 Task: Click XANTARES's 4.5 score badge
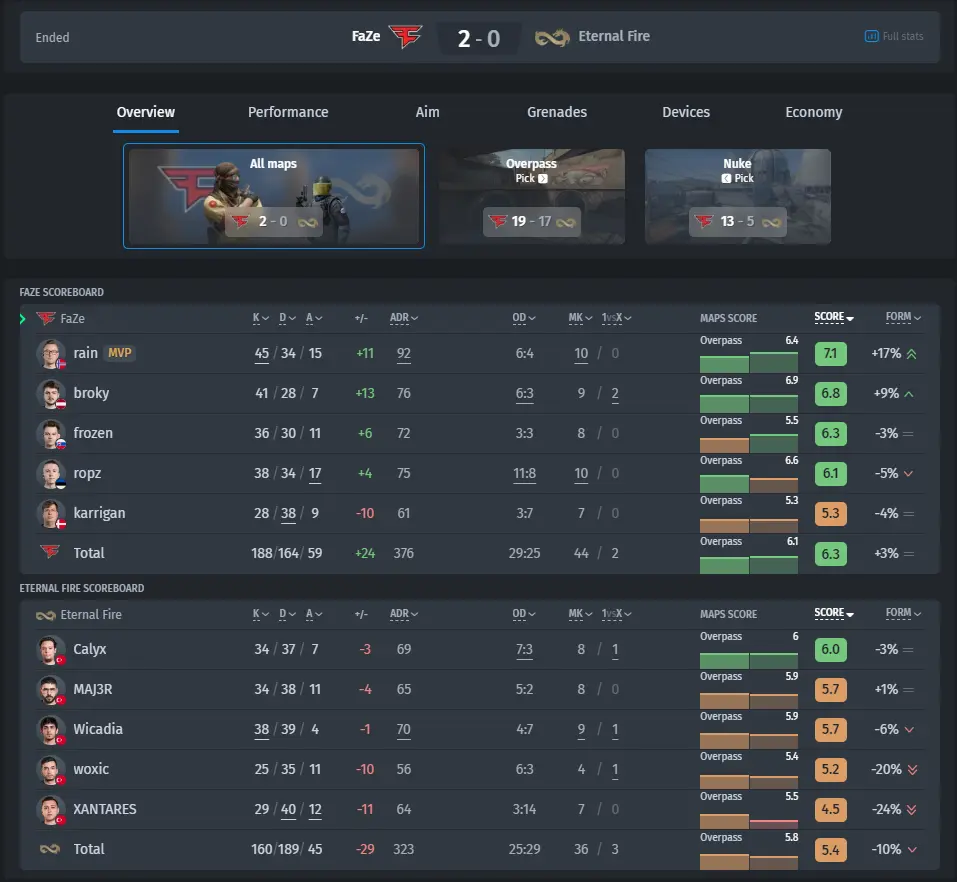coord(831,810)
